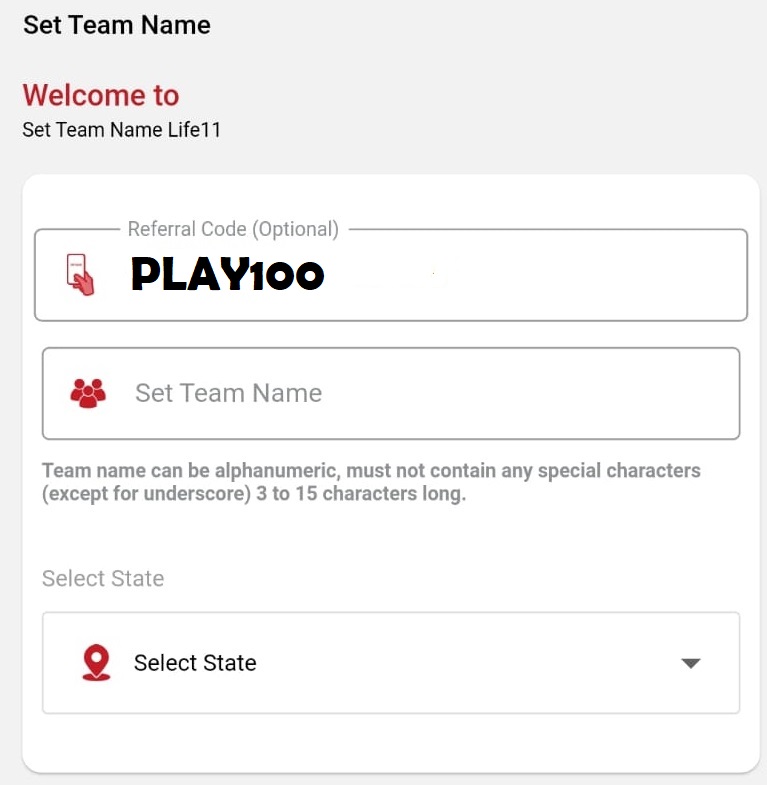Click the 'Set Team Name Life11' subtitle
Screen dimensions: 767x785
click(x=122, y=130)
